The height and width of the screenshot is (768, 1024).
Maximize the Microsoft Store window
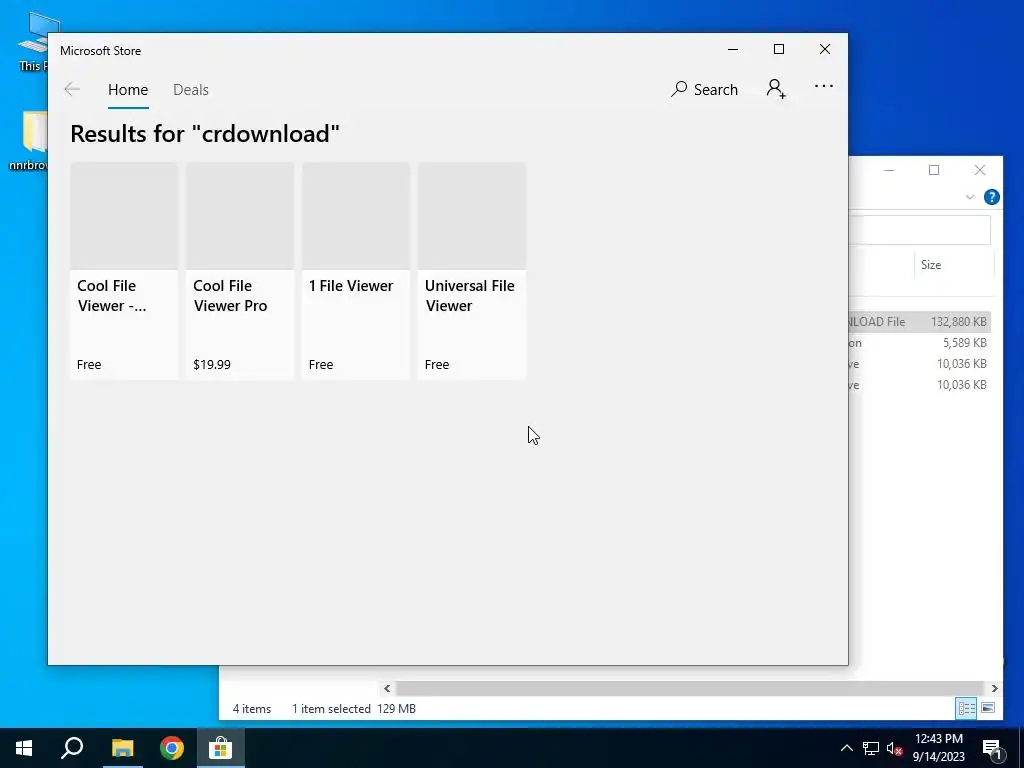point(778,50)
